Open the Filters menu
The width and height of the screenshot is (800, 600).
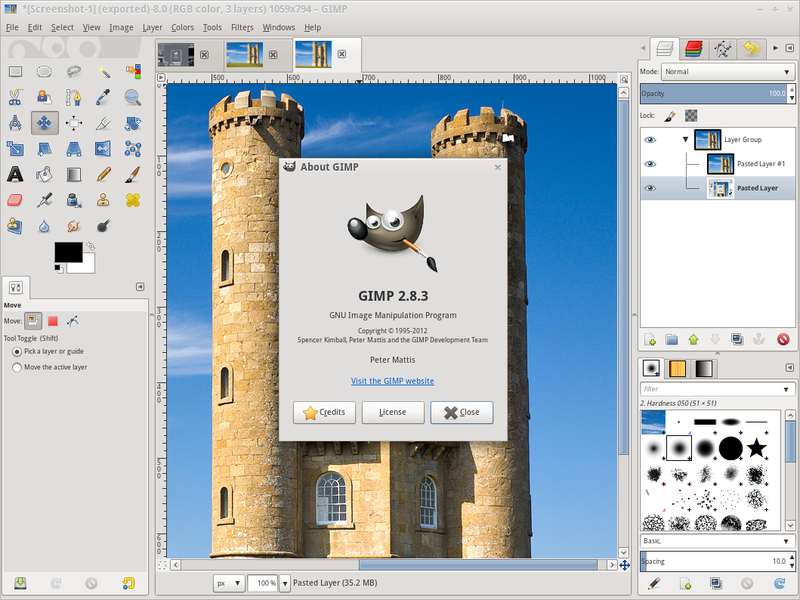tap(242, 27)
